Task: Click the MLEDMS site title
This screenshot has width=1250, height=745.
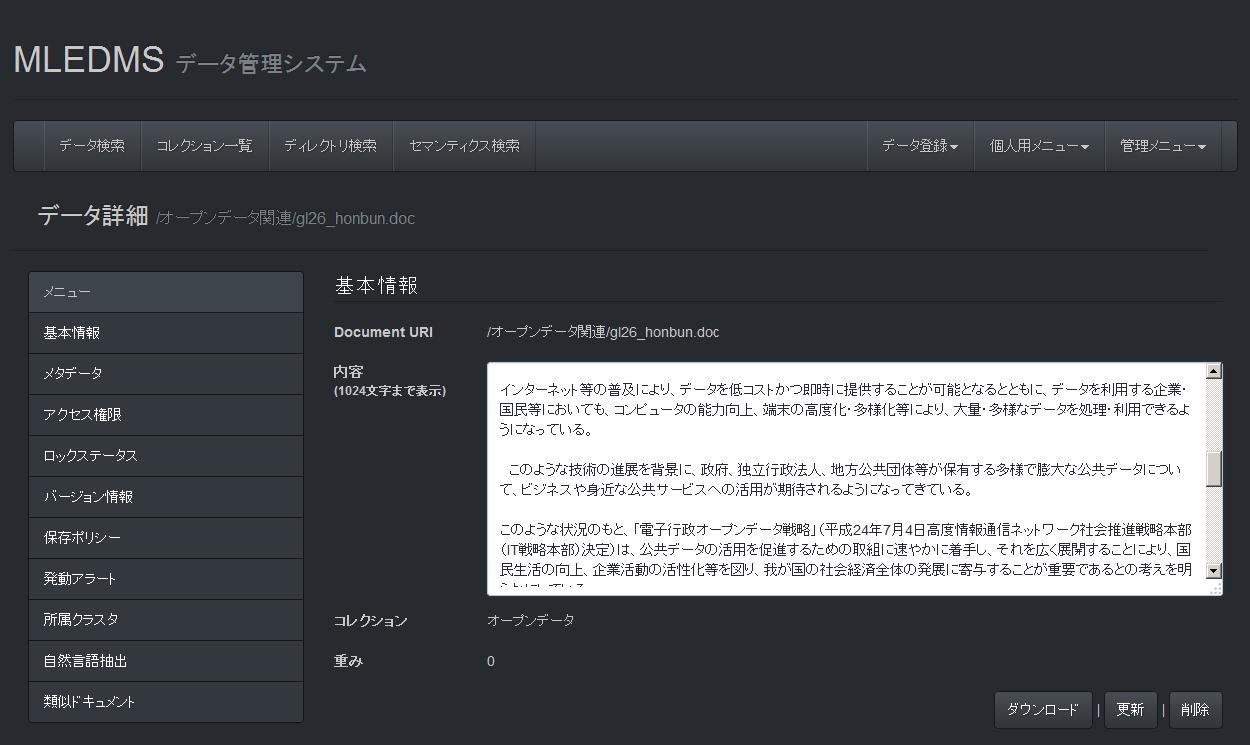Action: tap(89, 60)
